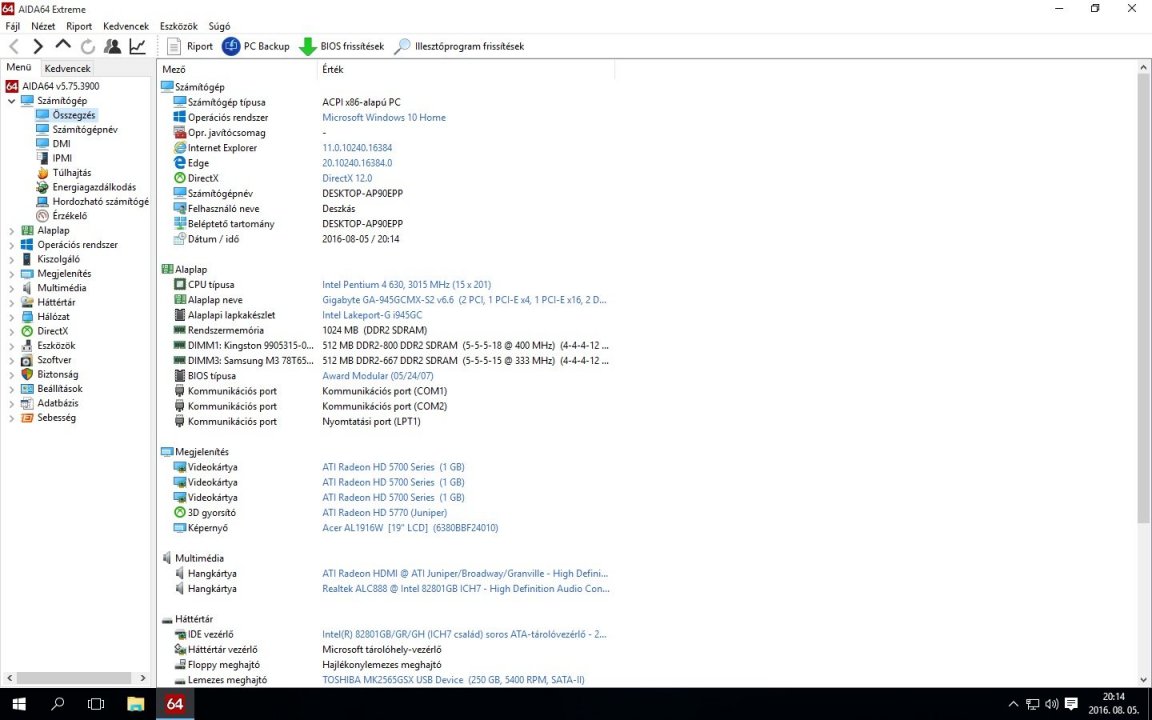Click the Back navigation arrow
Screen dimensions: 1152x720
point(13,46)
